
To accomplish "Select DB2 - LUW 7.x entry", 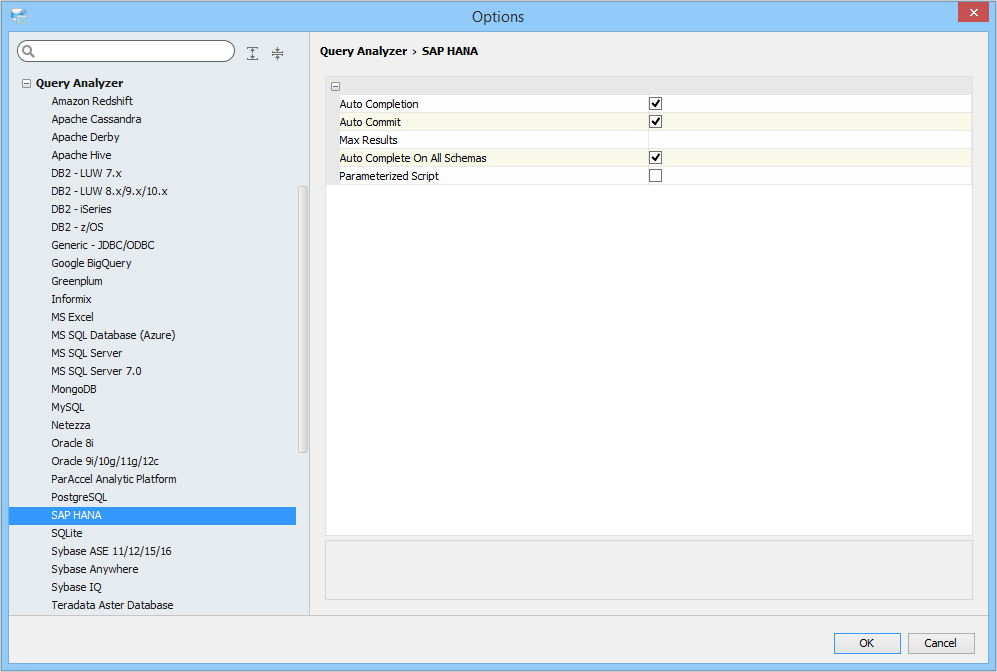I will click(x=86, y=173).
